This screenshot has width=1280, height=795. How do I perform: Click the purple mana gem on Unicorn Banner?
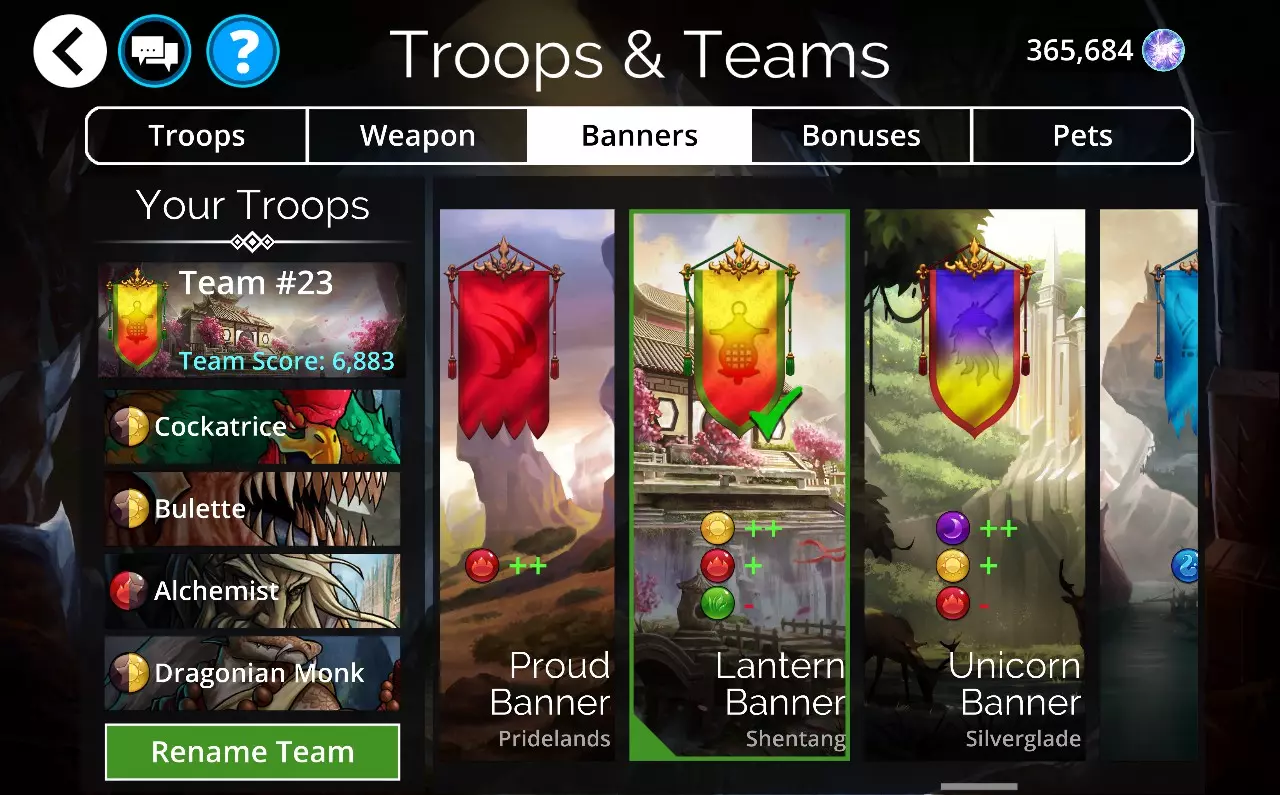953,527
